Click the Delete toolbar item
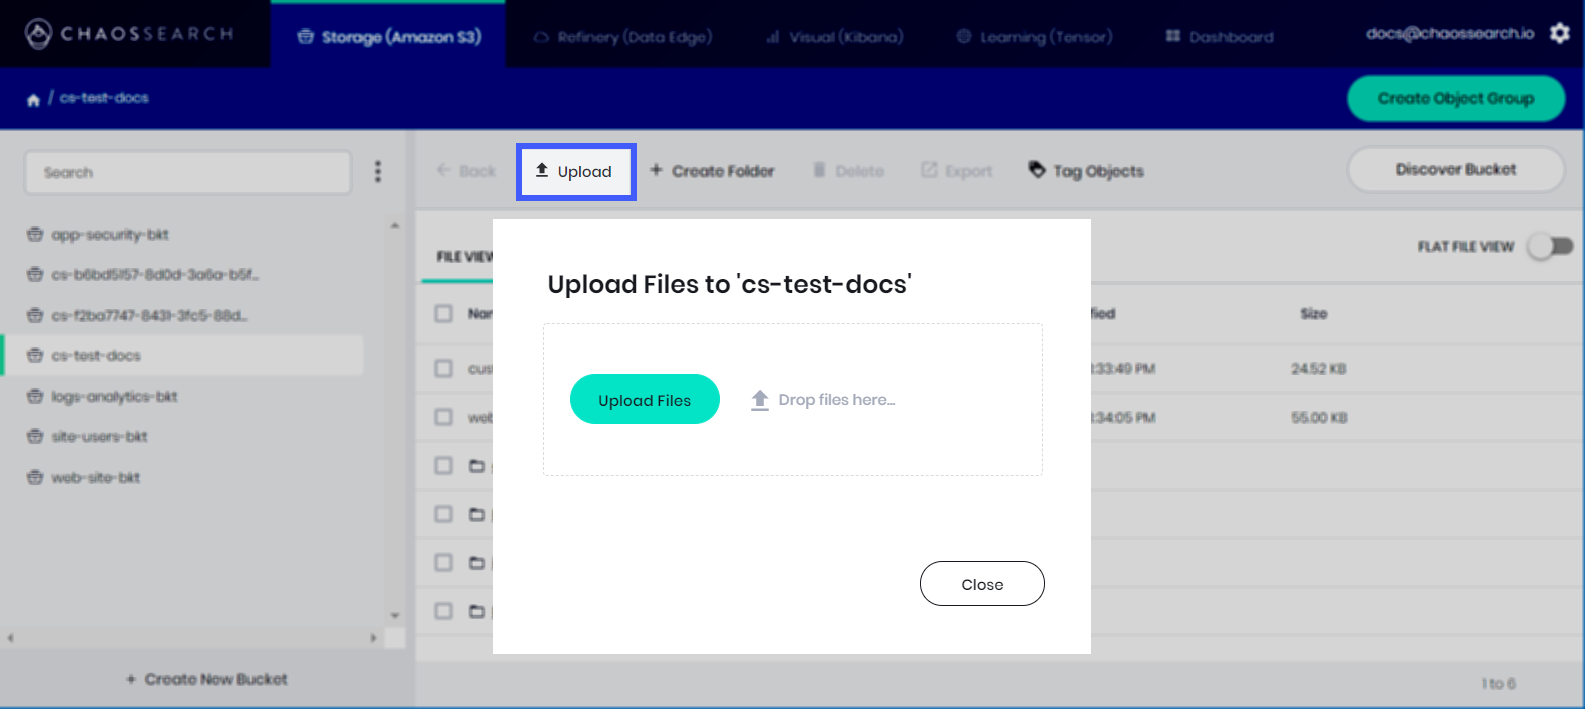This screenshot has width=1585, height=709. click(x=848, y=171)
